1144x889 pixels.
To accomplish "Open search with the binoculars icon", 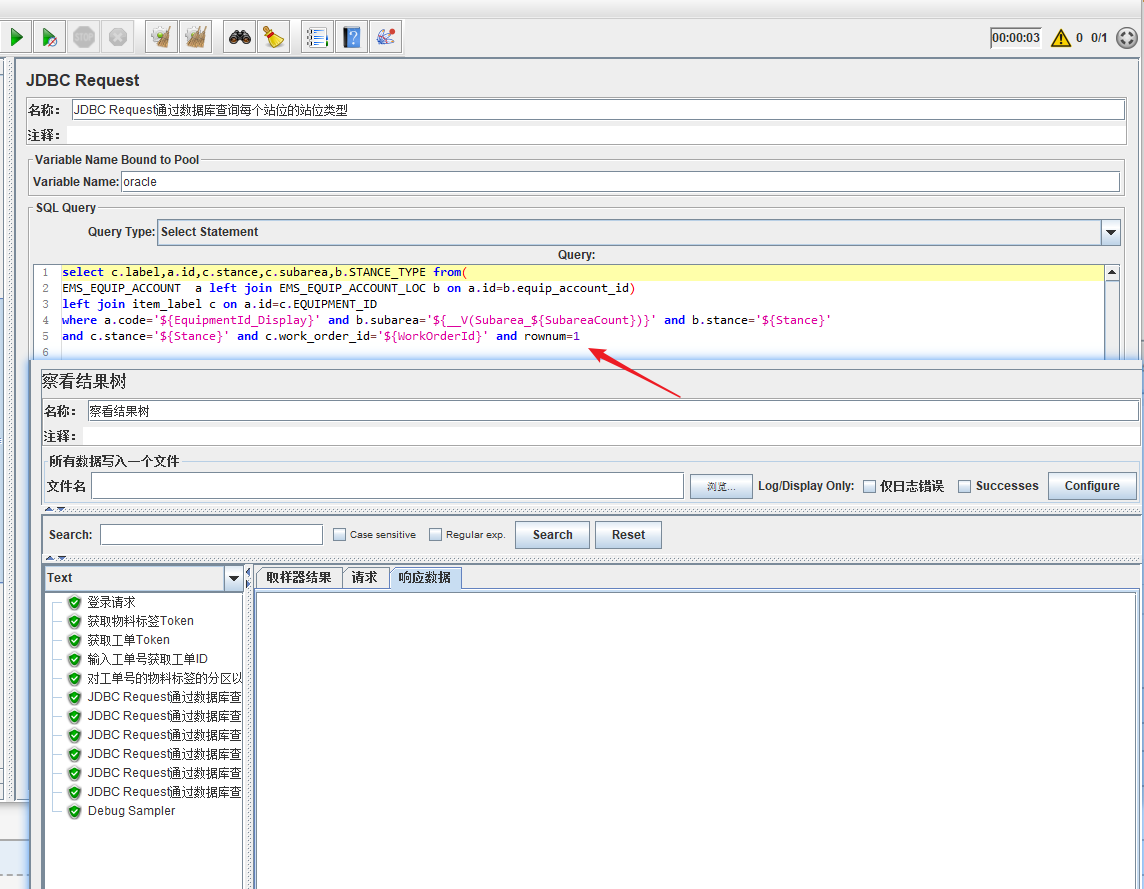I will pos(239,36).
